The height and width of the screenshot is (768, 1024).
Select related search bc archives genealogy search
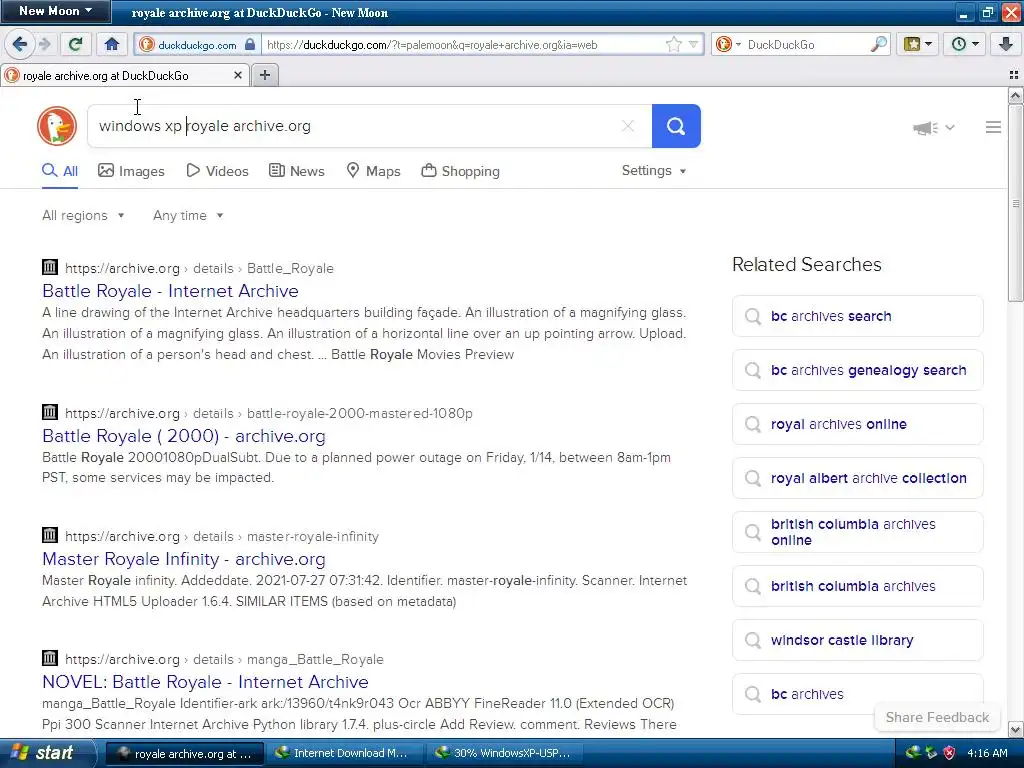pos(857,370)
